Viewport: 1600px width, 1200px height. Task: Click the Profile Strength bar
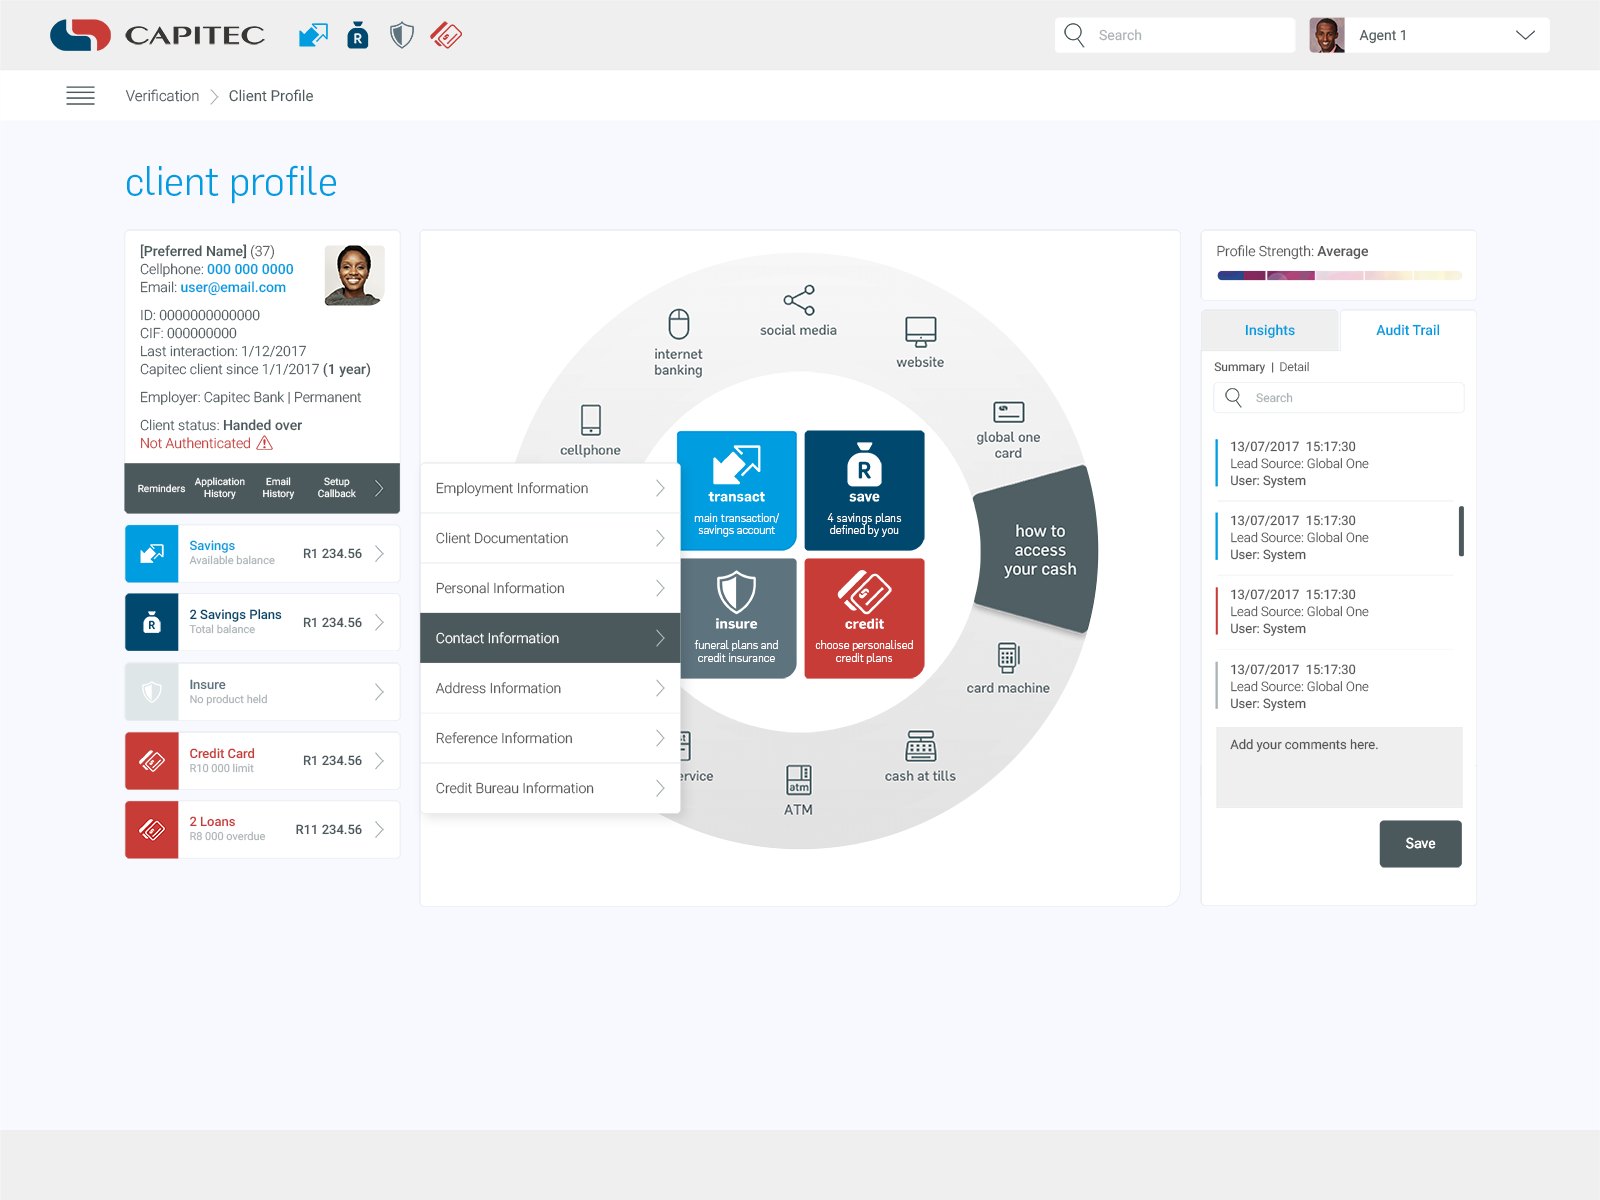click(x=1339, y=276)
